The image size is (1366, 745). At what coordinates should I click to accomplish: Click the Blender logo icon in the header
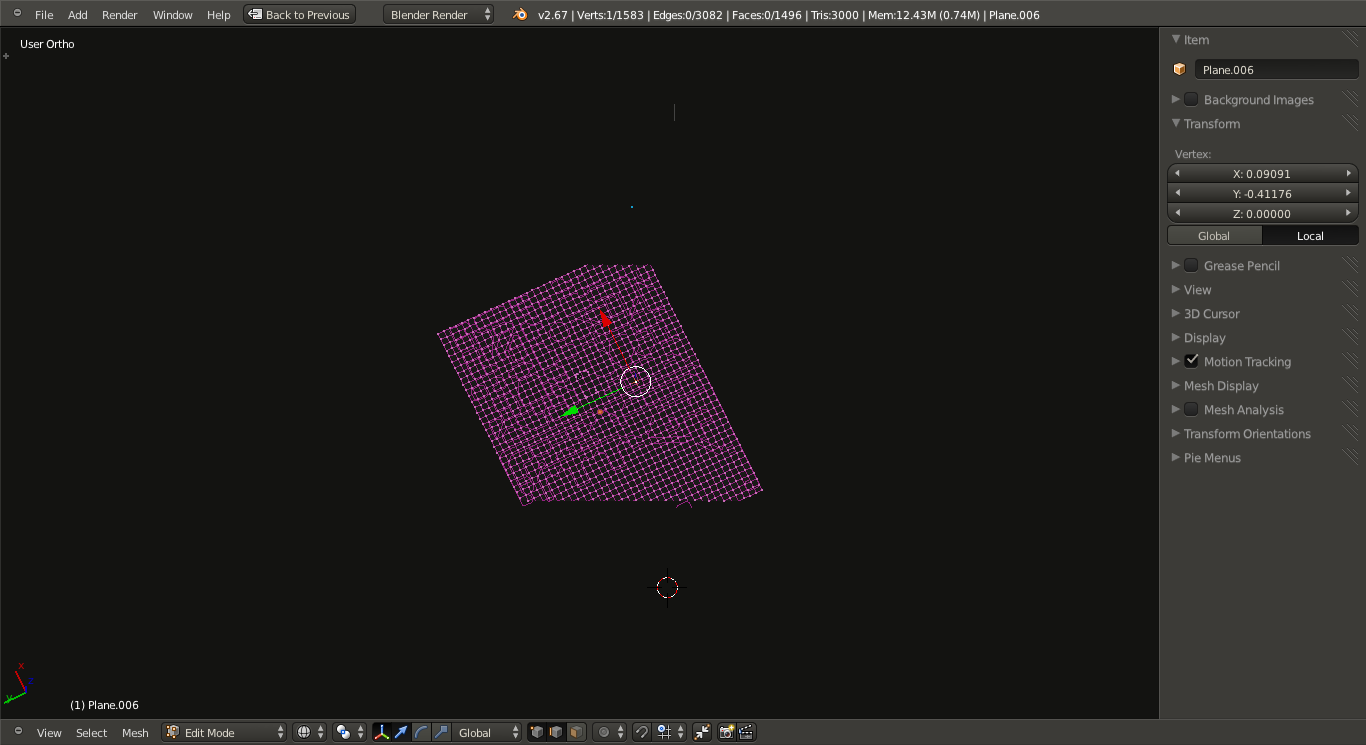coord(520,14)
